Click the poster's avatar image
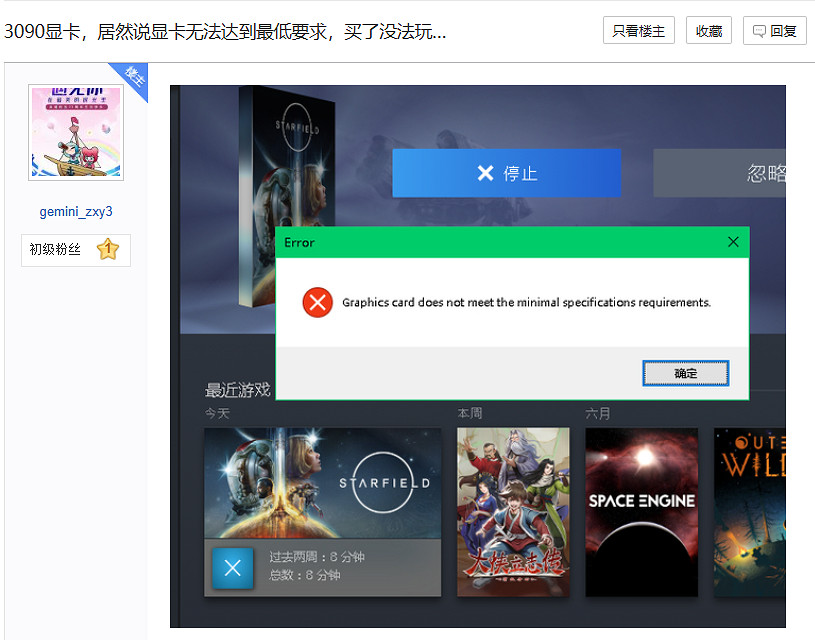The width and height of the screenshot is (815, 640). [75, 131]
